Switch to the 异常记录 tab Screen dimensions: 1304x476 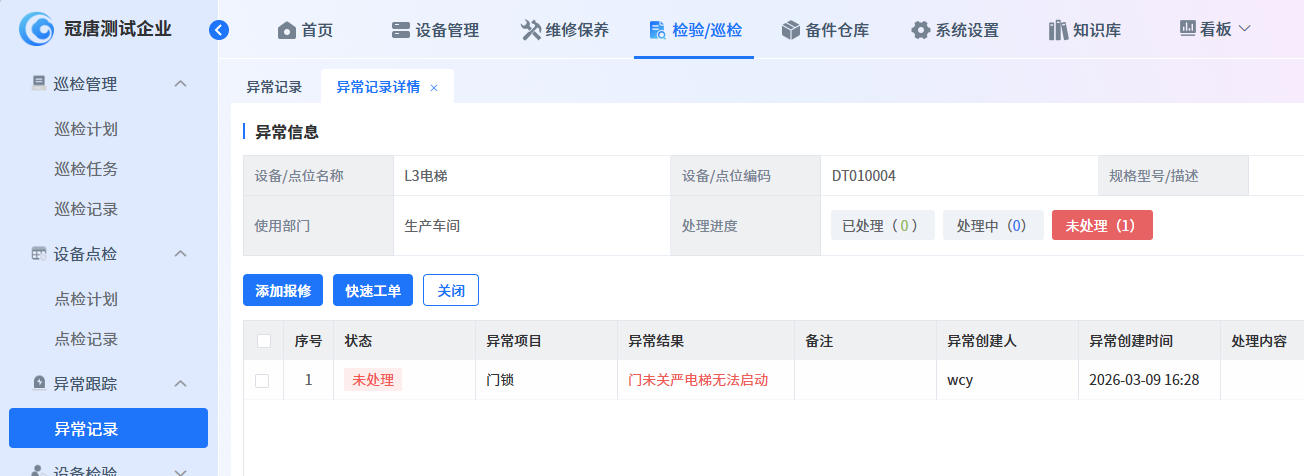click(274, 87)
